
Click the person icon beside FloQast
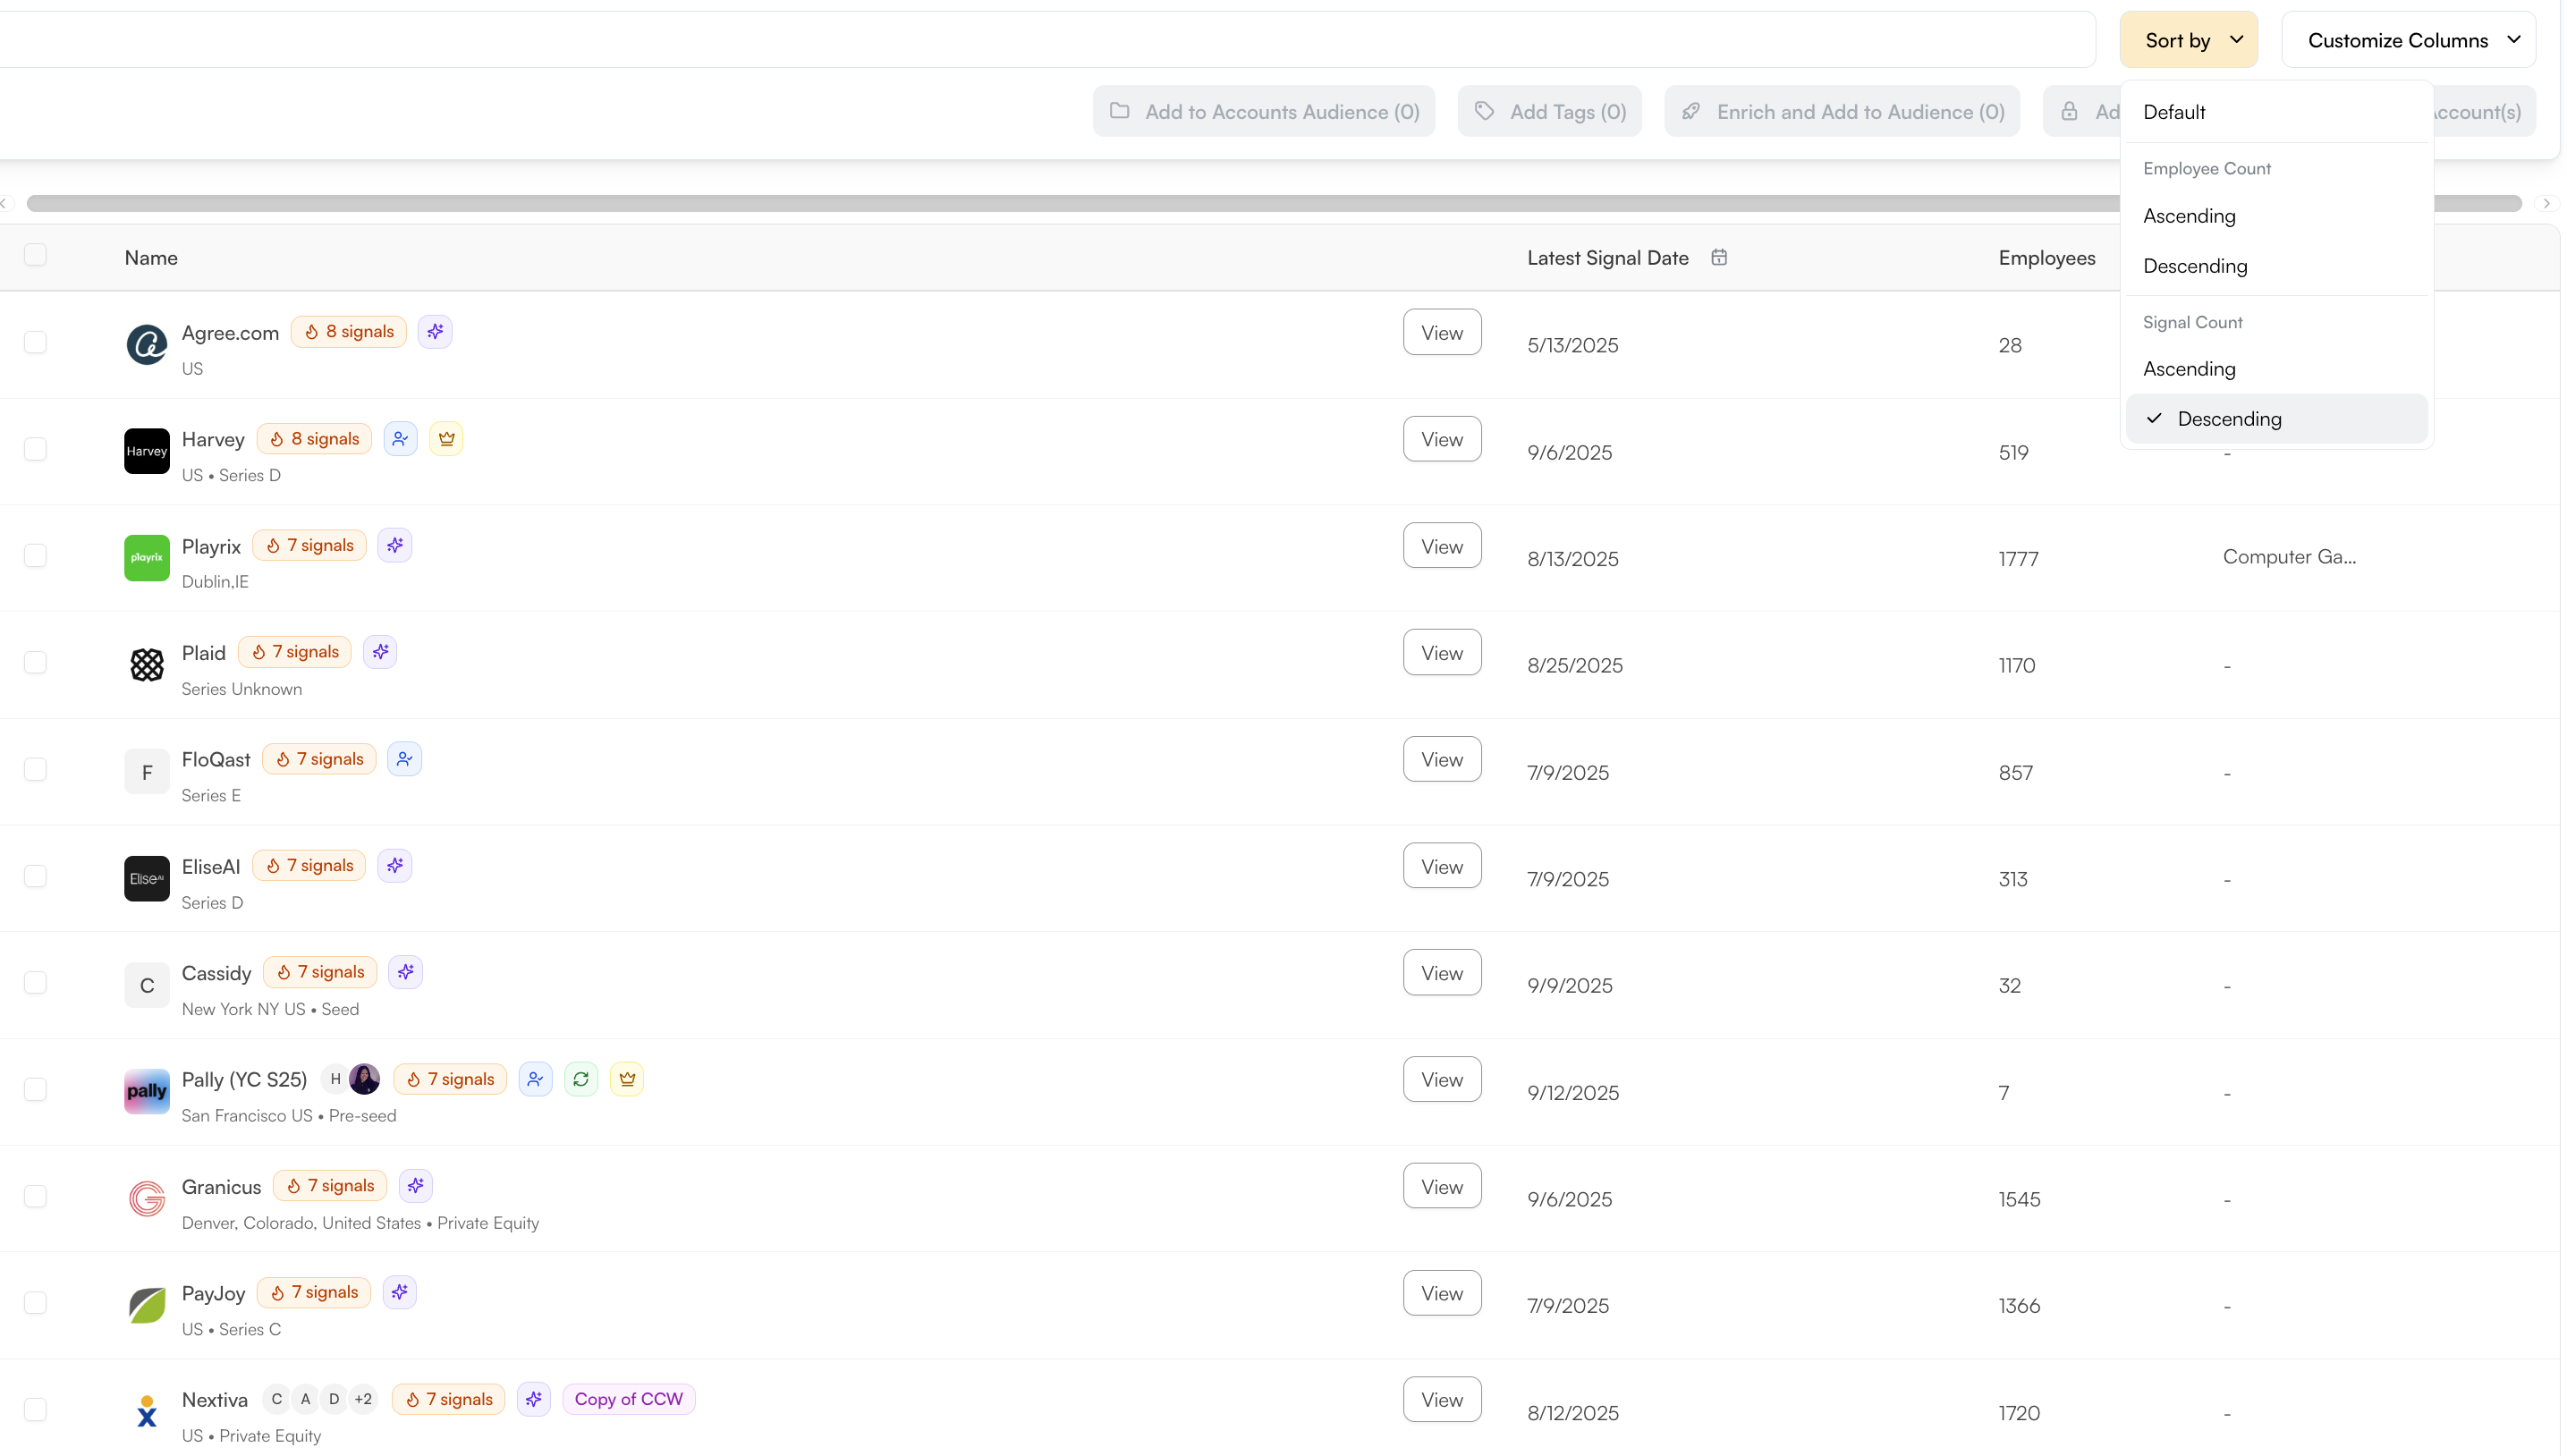[x=404, y=759]
